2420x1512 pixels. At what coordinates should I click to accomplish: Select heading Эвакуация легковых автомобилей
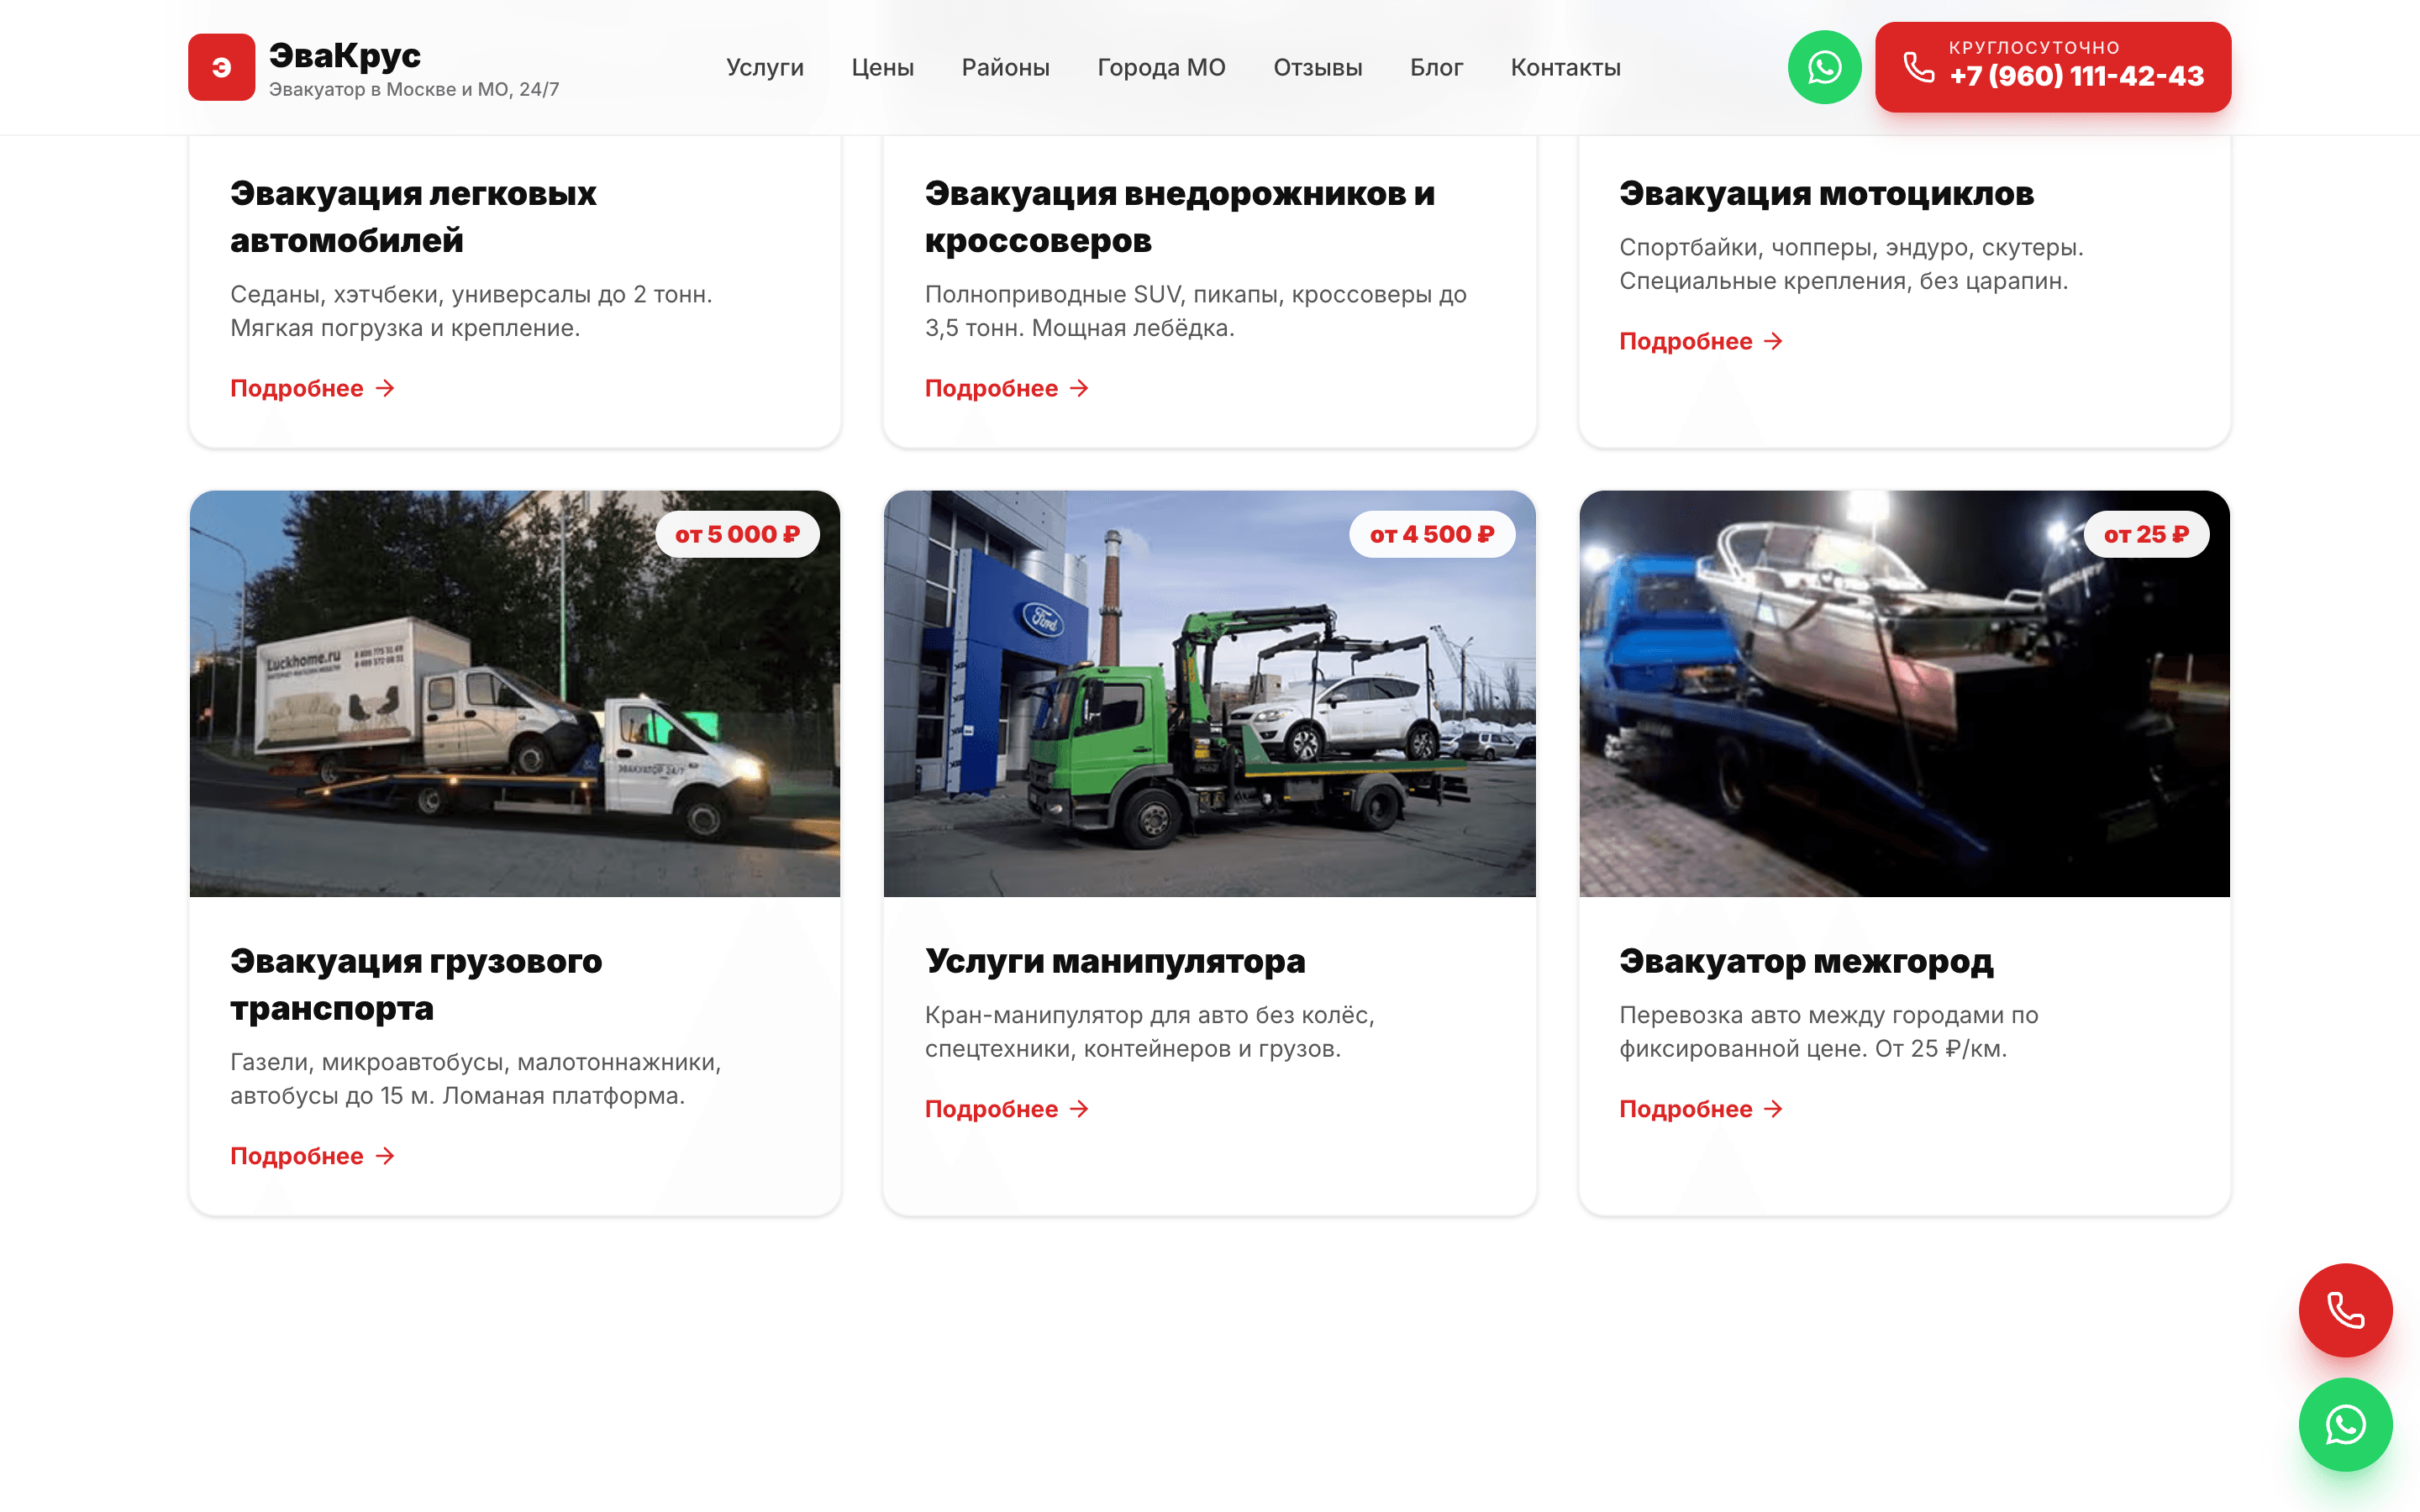tap(413, 217)
